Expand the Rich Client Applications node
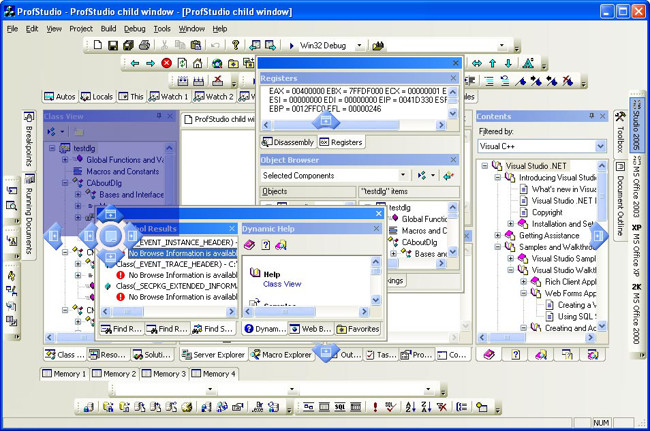Image resolution: width=650 pixels, height=431 pixels. 523,282
